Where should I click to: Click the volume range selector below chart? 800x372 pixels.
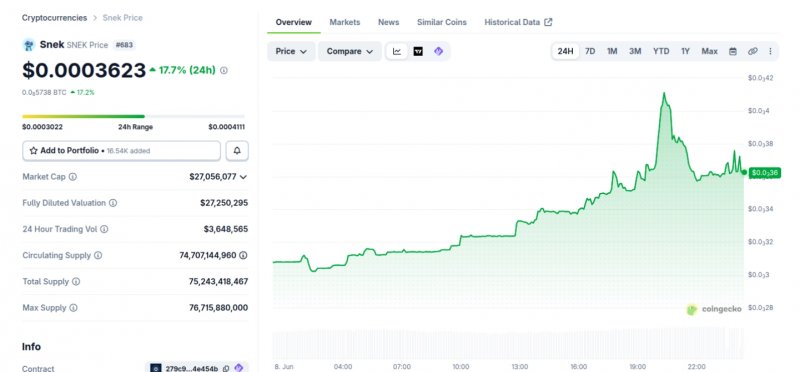point(508,344)
